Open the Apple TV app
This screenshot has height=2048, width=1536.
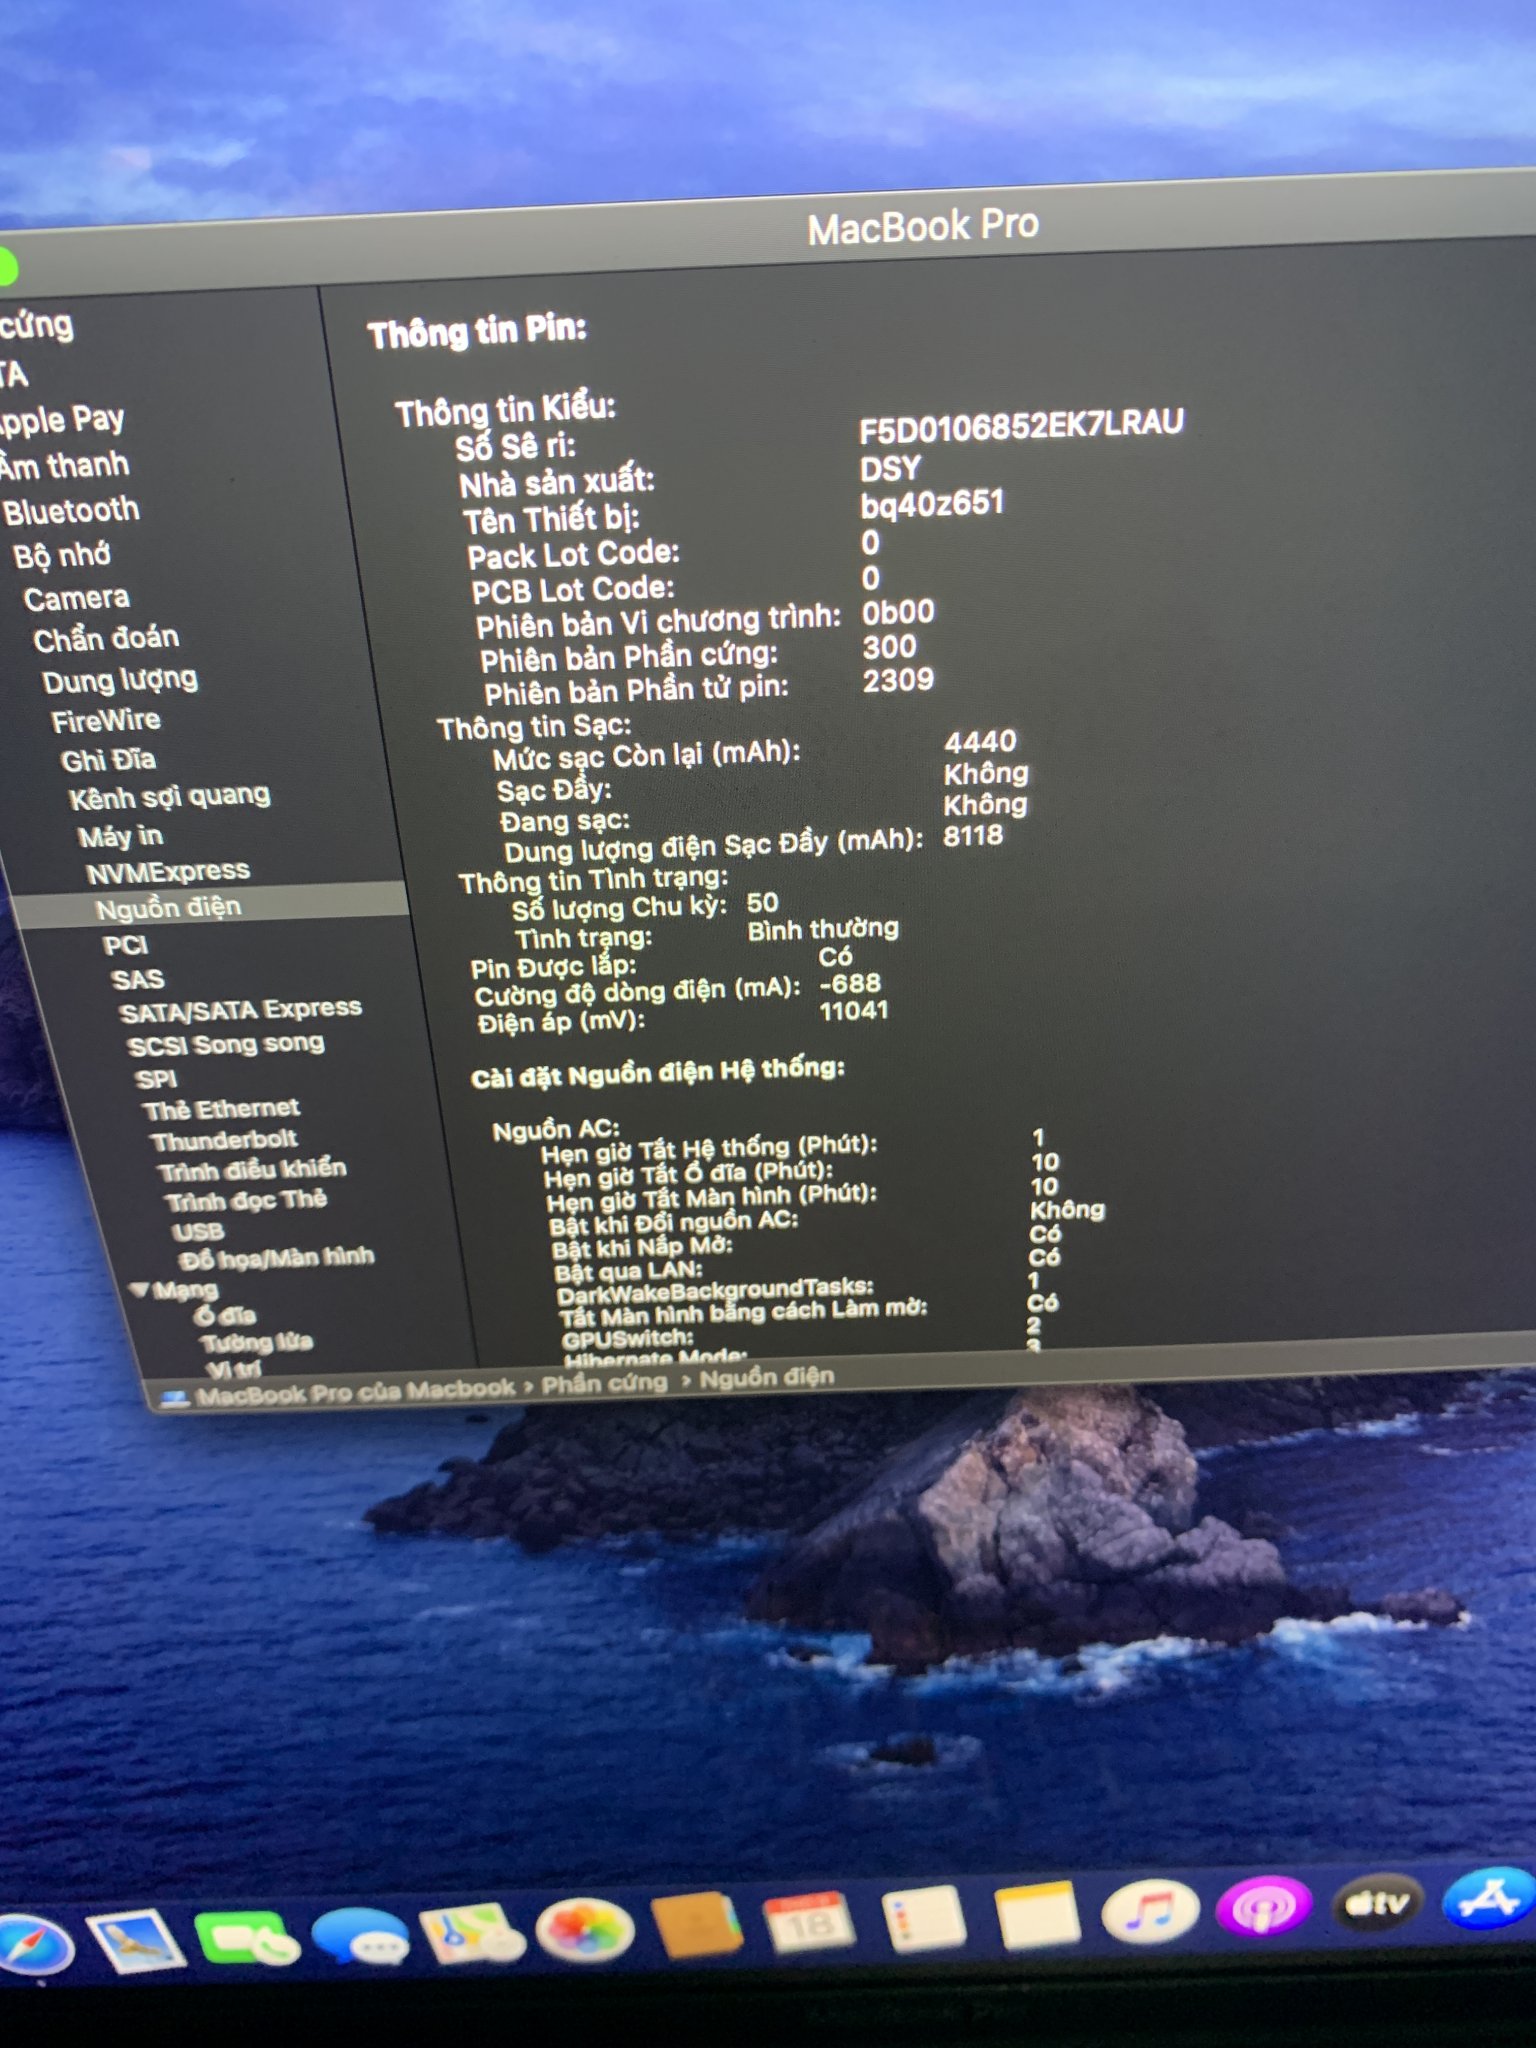pyautogui.click(x=1378, y=1903)
